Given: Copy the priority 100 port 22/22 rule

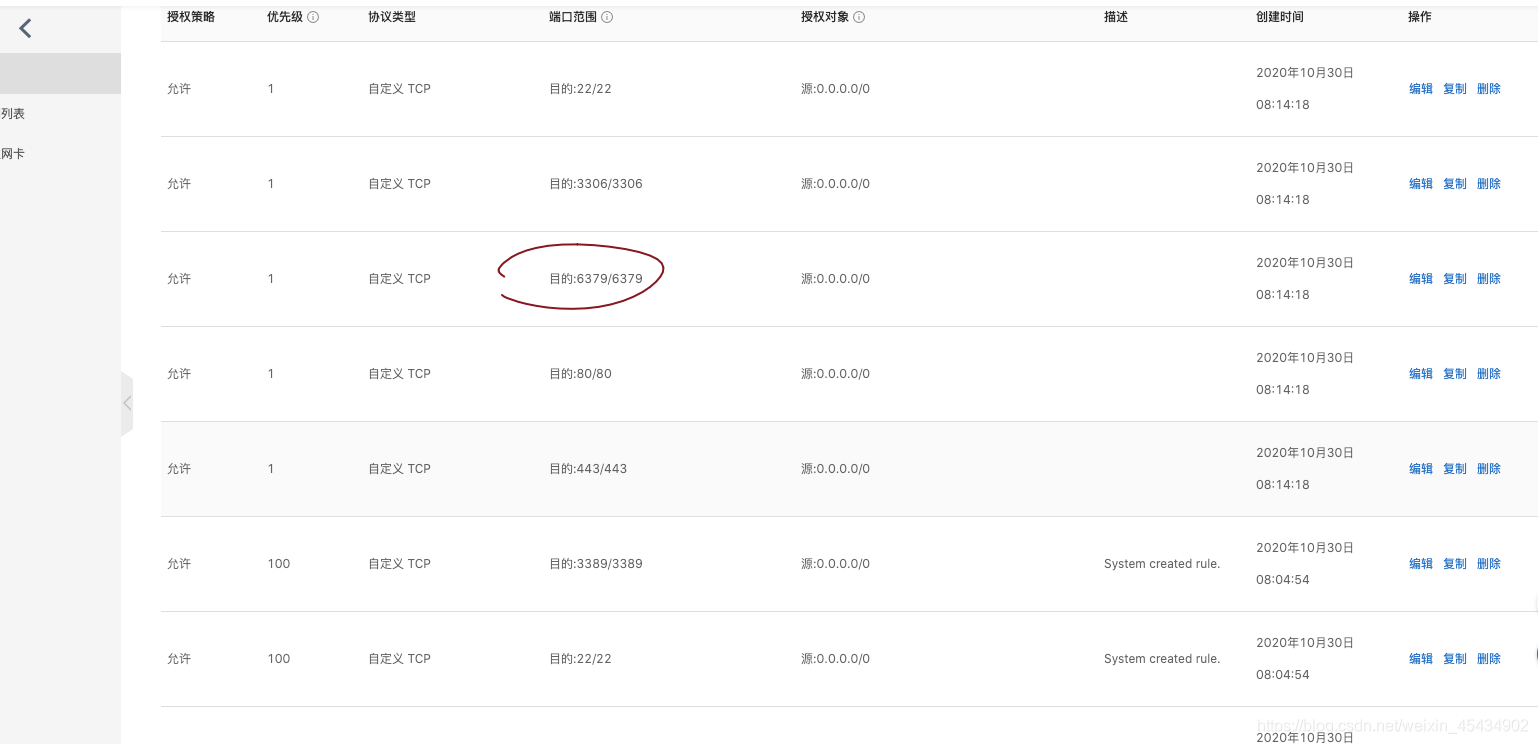Looking at the screenshot, I should pos(1454,659).
